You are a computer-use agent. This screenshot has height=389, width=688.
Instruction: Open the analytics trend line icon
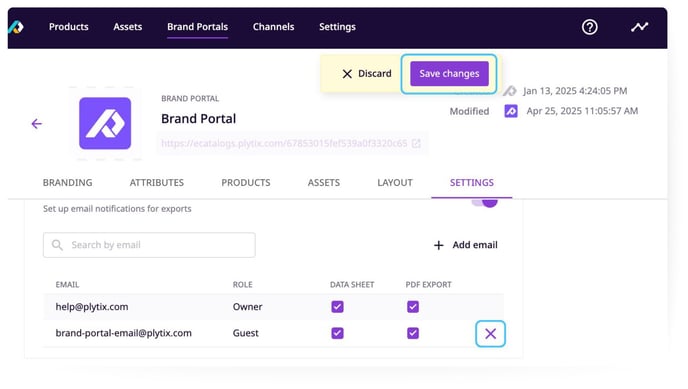[x=639, y=27]
